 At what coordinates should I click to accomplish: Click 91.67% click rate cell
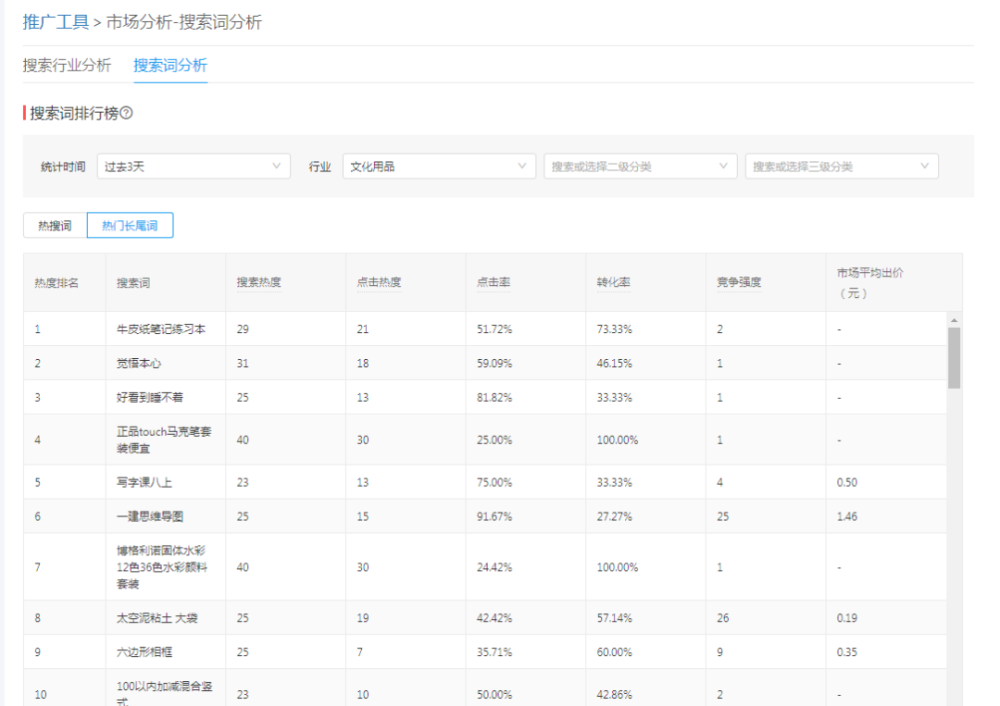[494, 517]
